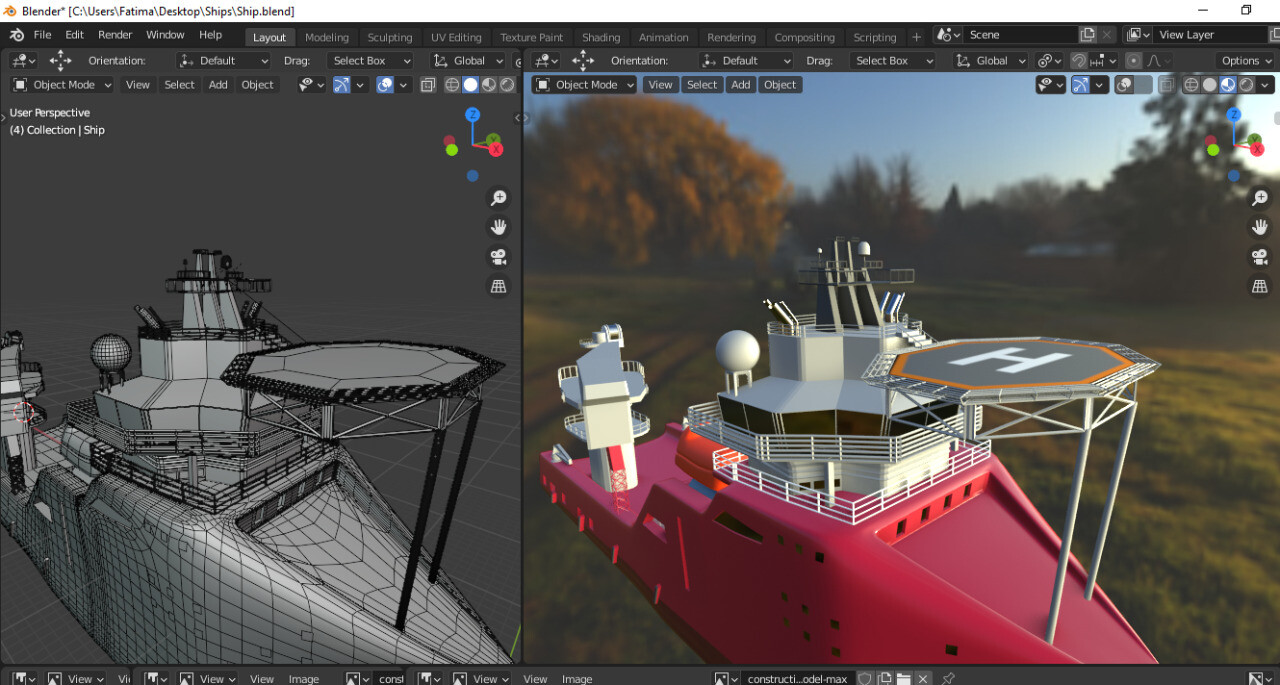Open the left viewport Select menu
This screenshot has height=685, width=1280.
click(x=180, y=85)
